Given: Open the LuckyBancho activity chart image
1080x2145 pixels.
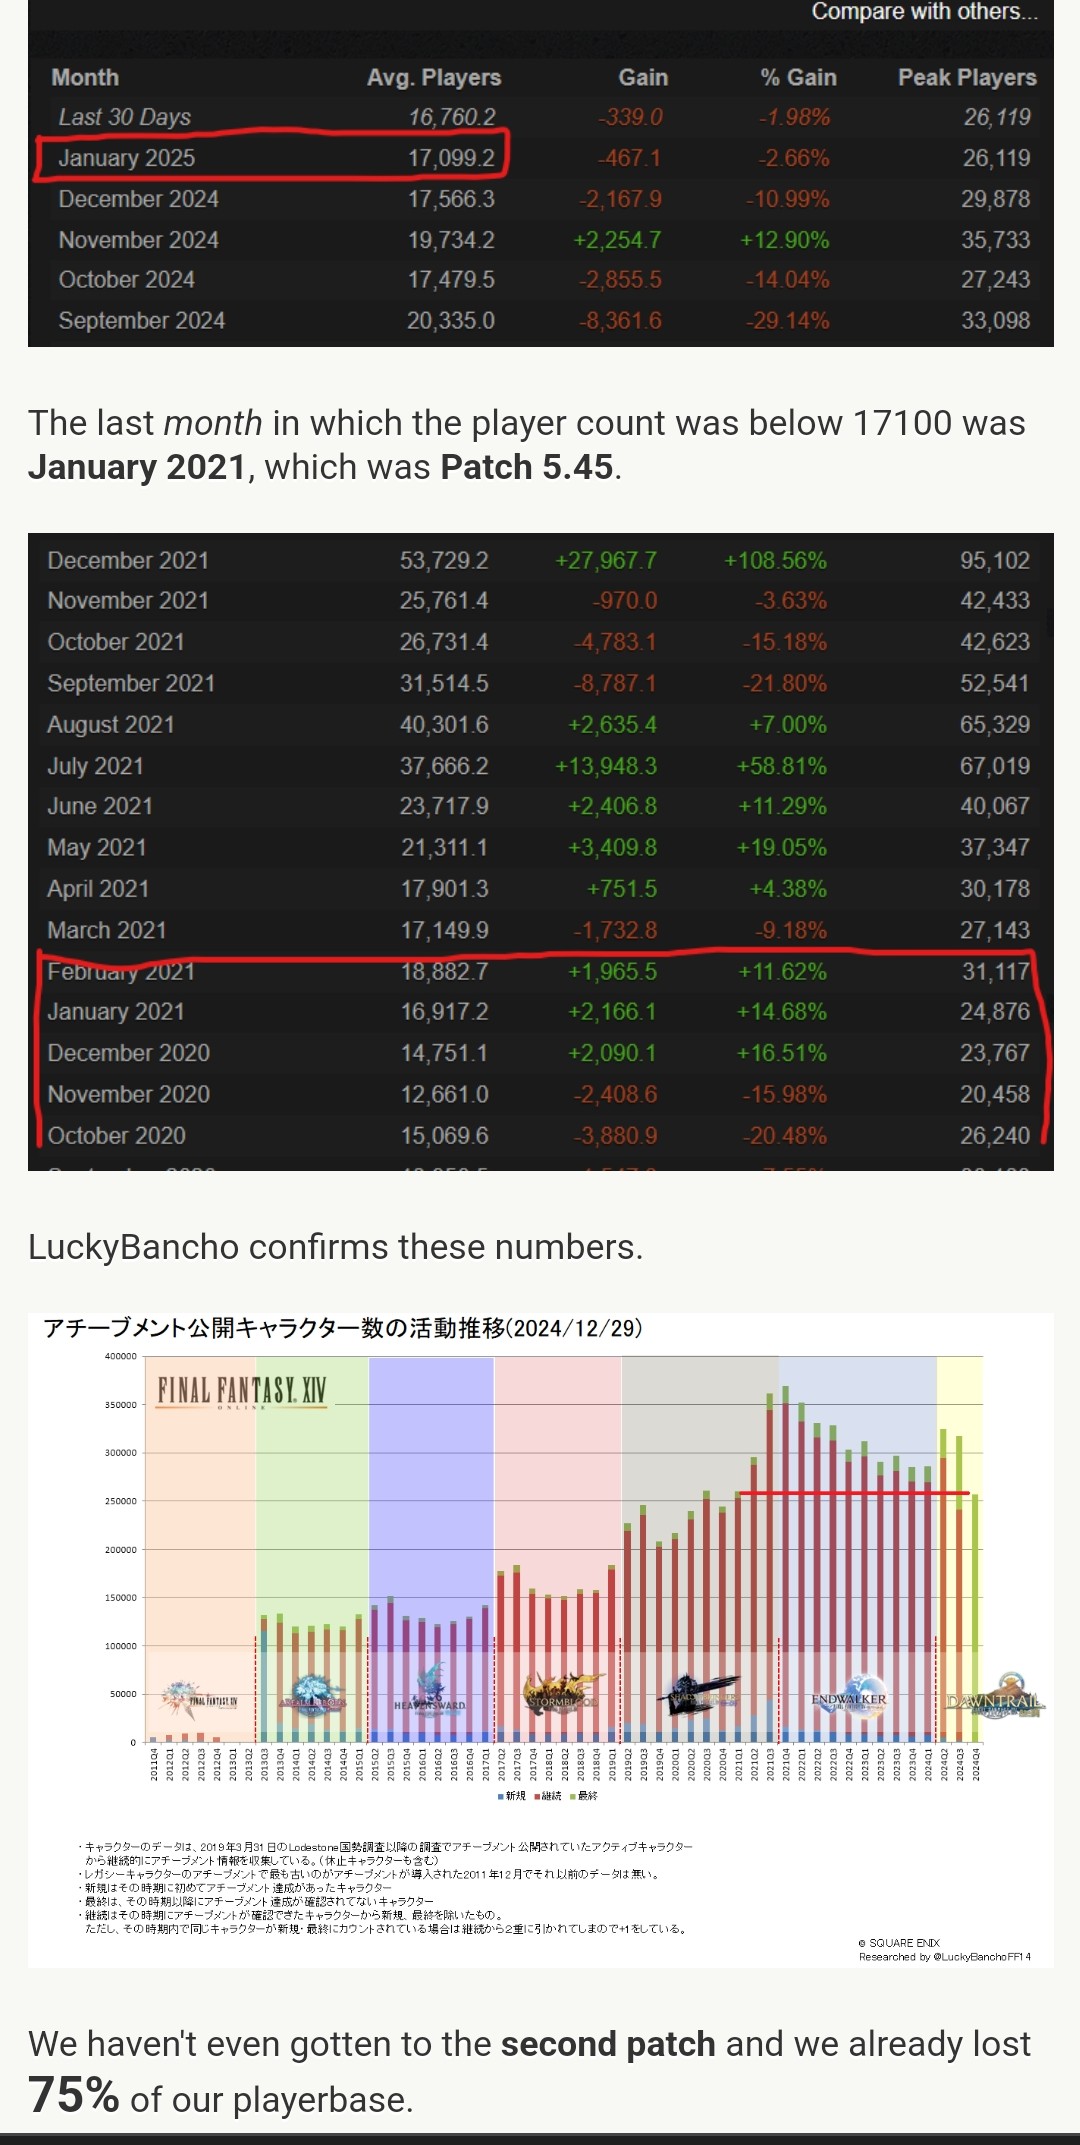Looking at the screenshot, I should point(540,1640).
